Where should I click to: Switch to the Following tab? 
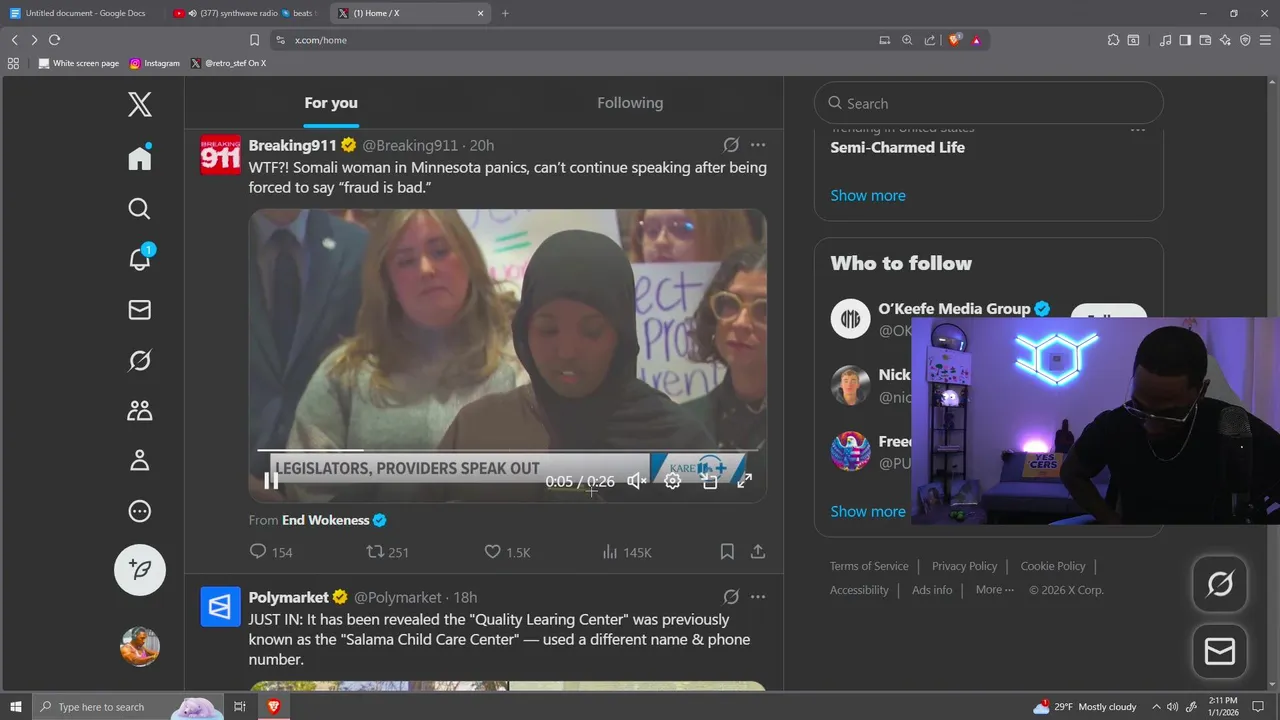(x=630, y=103)
